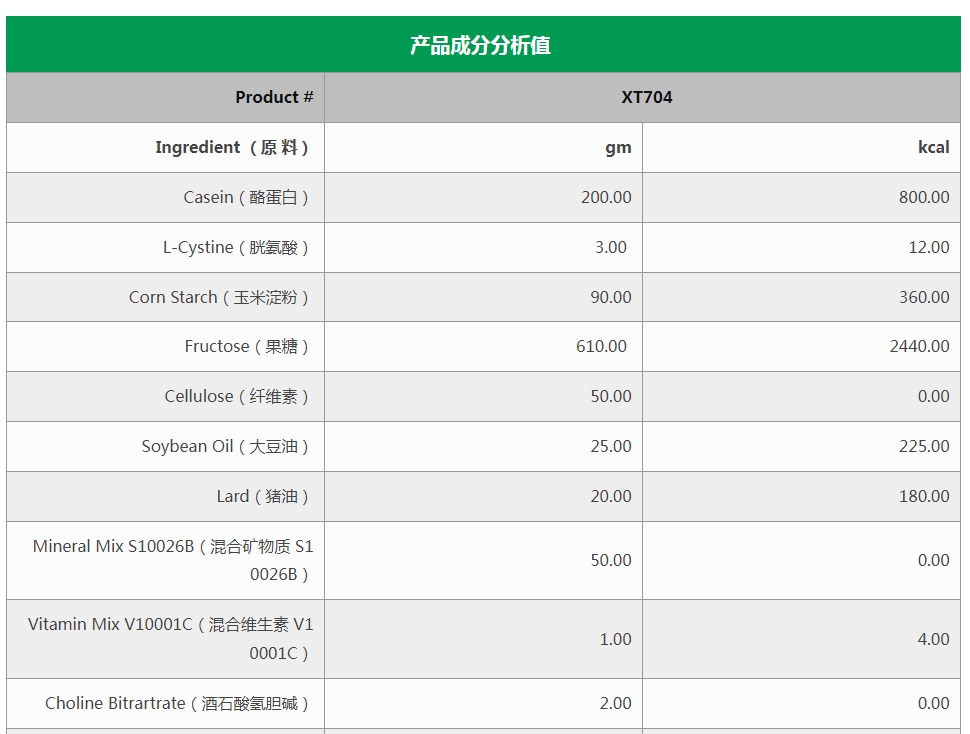Select the Mineral Mix S10026B cell
This screenshot has height=734, width=970.
pos(165,560)
